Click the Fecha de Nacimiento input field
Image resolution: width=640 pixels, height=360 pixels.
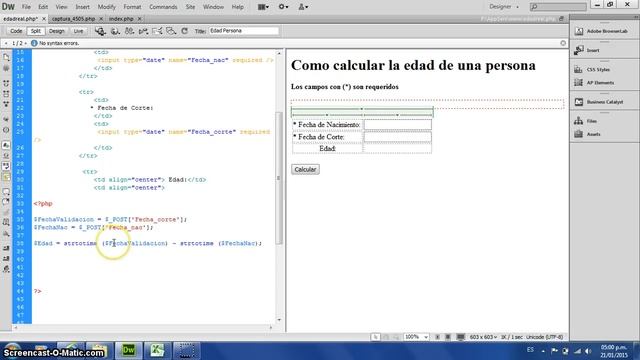tap(398, 124)
